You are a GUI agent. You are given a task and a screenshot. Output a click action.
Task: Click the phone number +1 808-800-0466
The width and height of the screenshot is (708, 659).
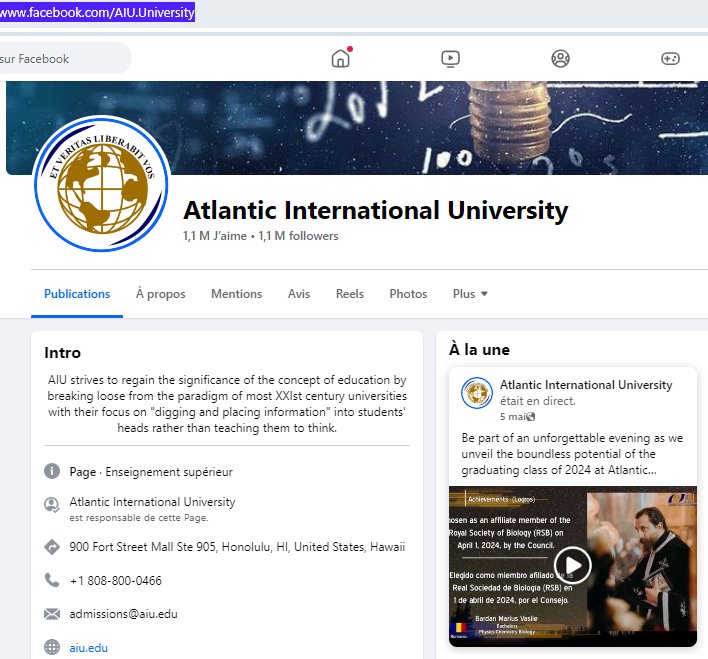click(x=116, y=580)
